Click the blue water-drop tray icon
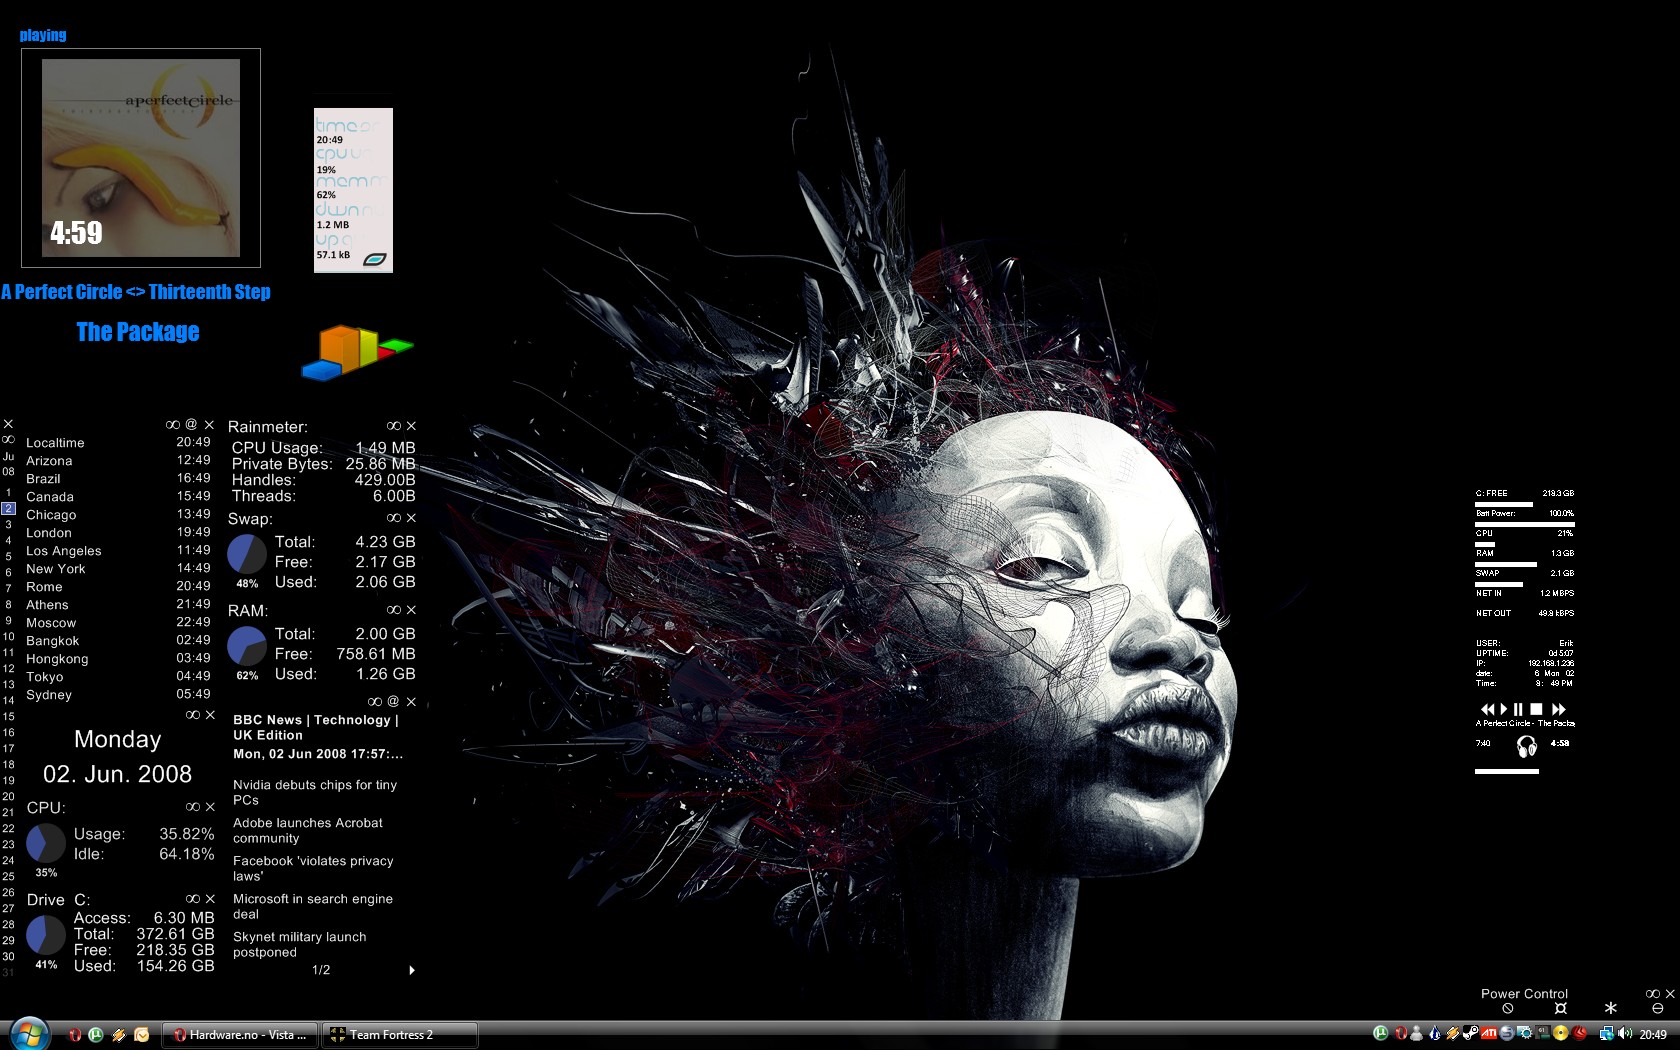1680x1050 pixels. pyautogui.click(x=1435, y=1033)
